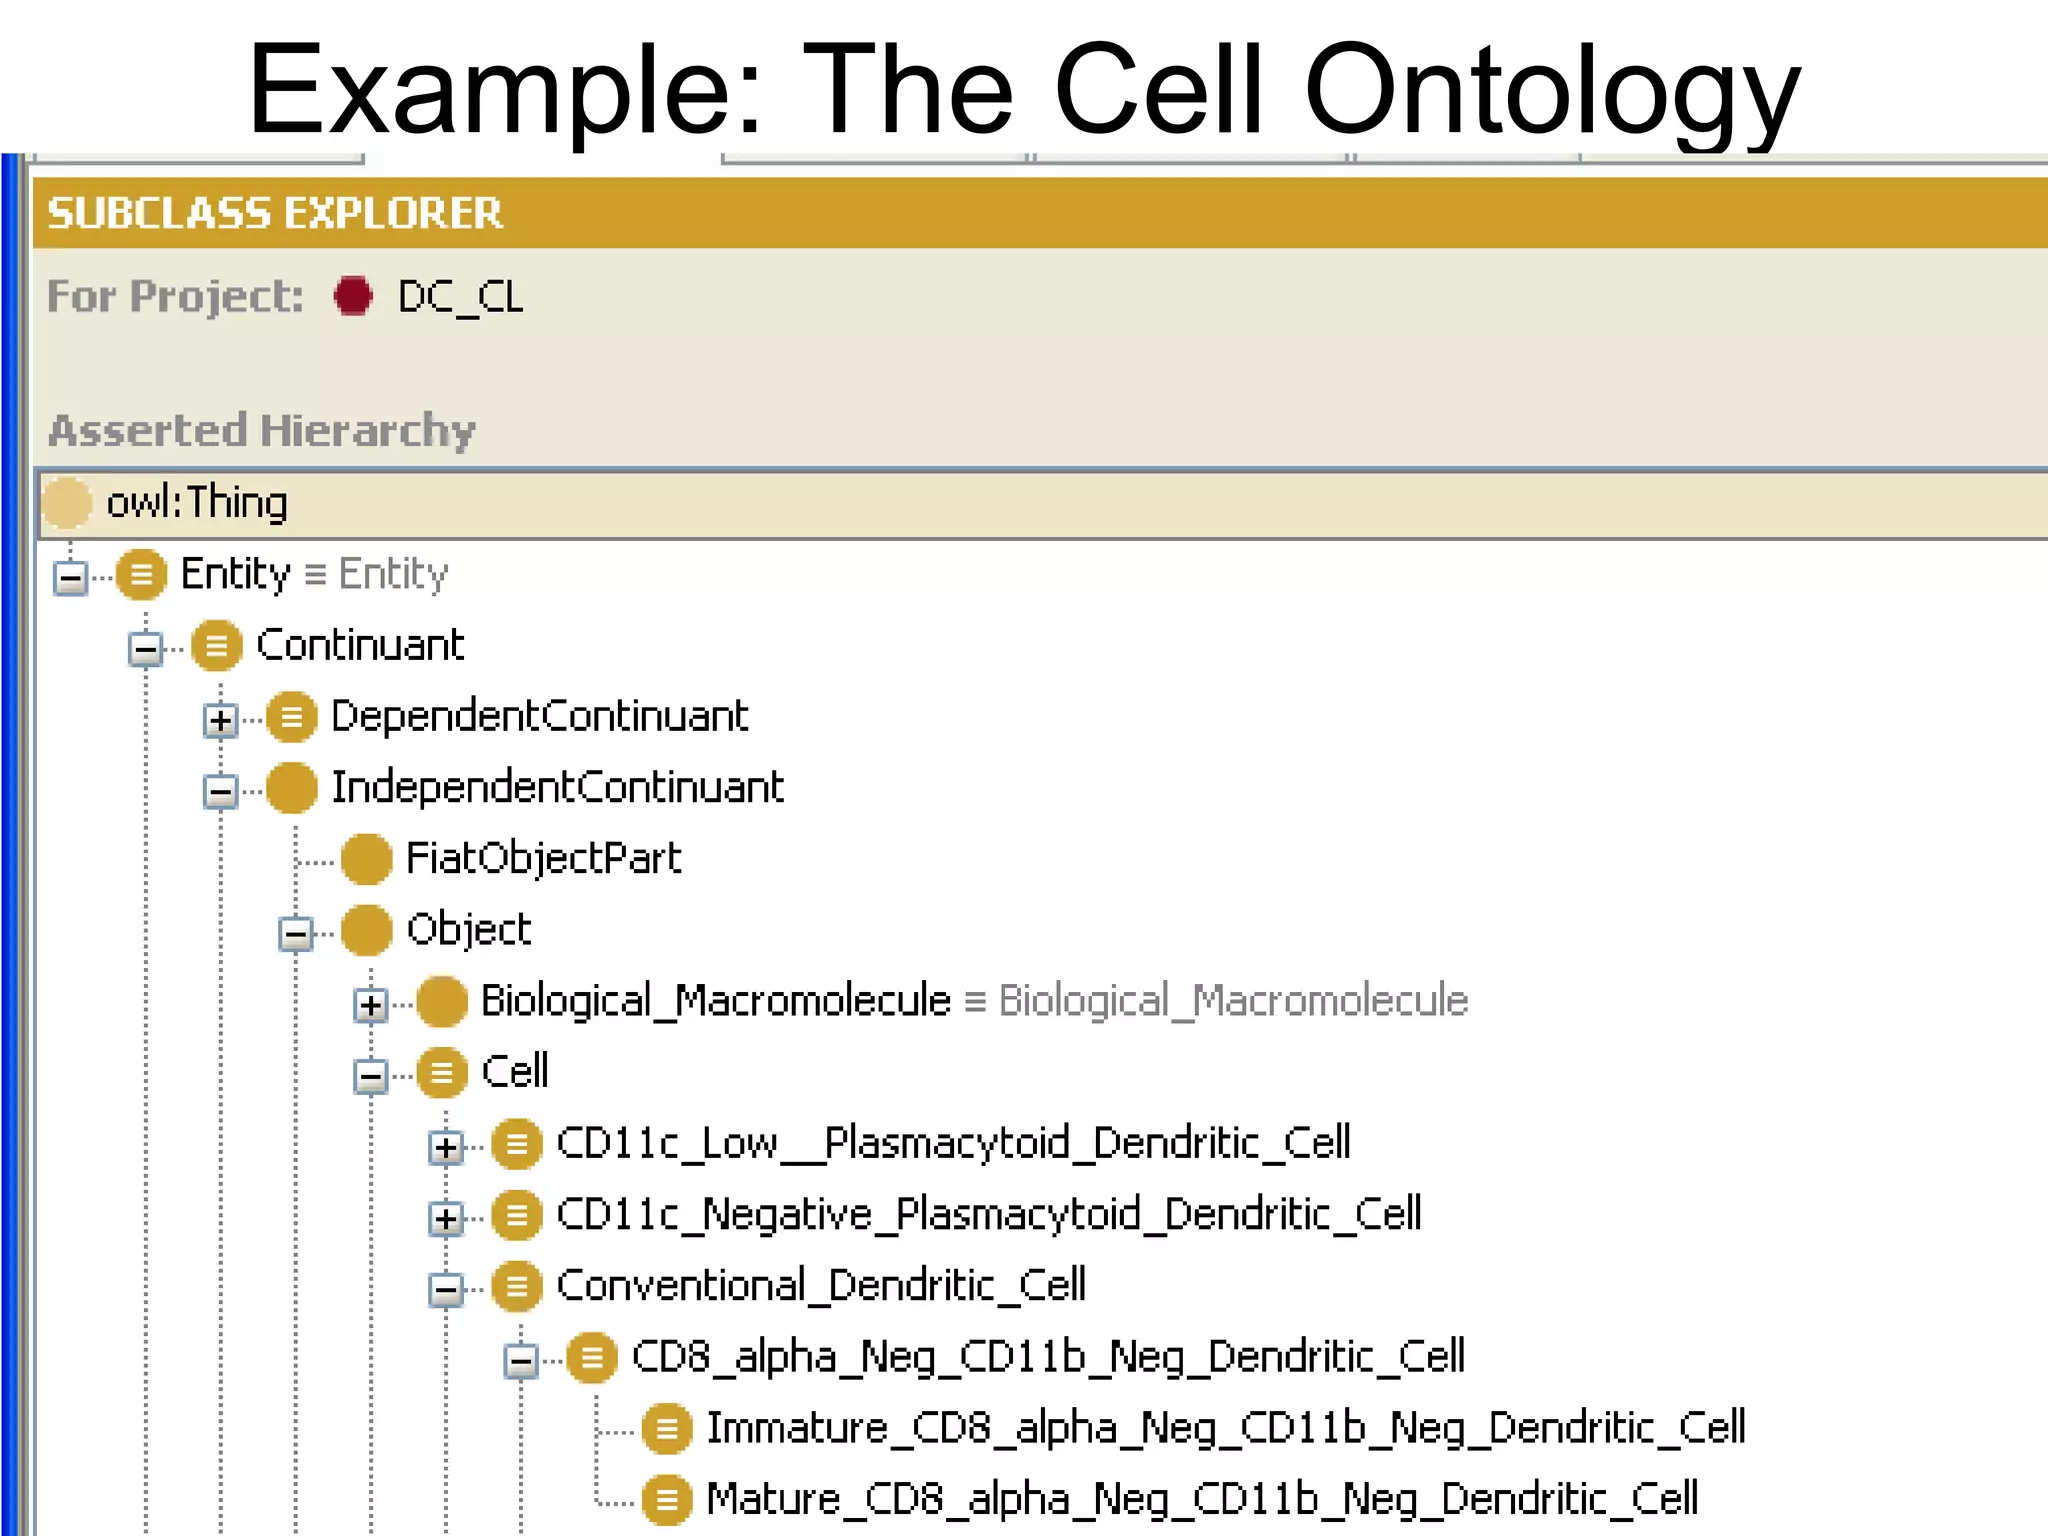Click the Continuant class icon
This screenshot has height=1536, width=2048.
[217, 645]
